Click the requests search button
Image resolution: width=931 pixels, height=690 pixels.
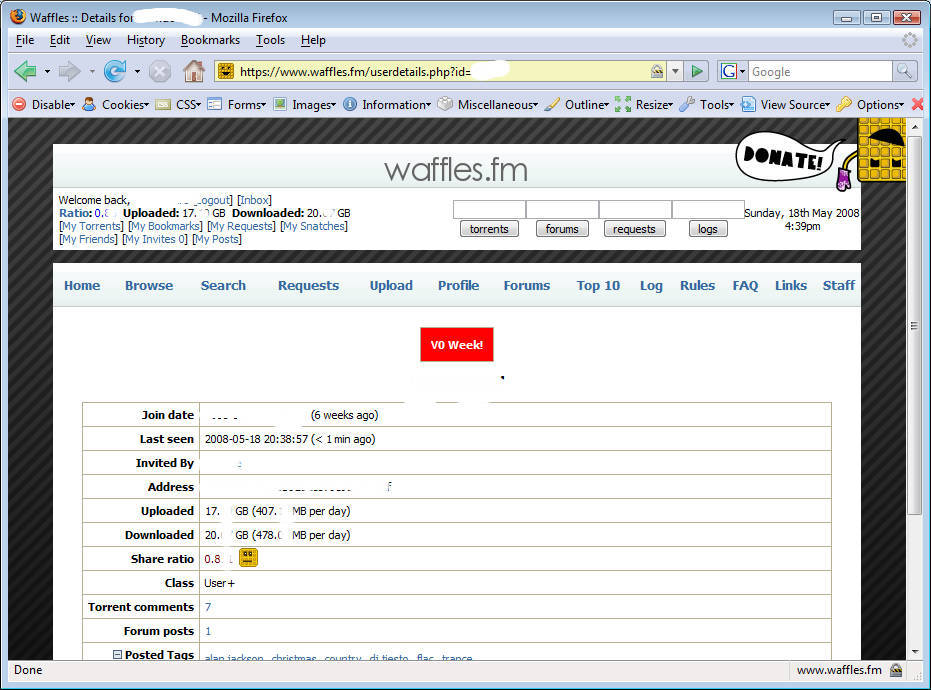point(634,229)
